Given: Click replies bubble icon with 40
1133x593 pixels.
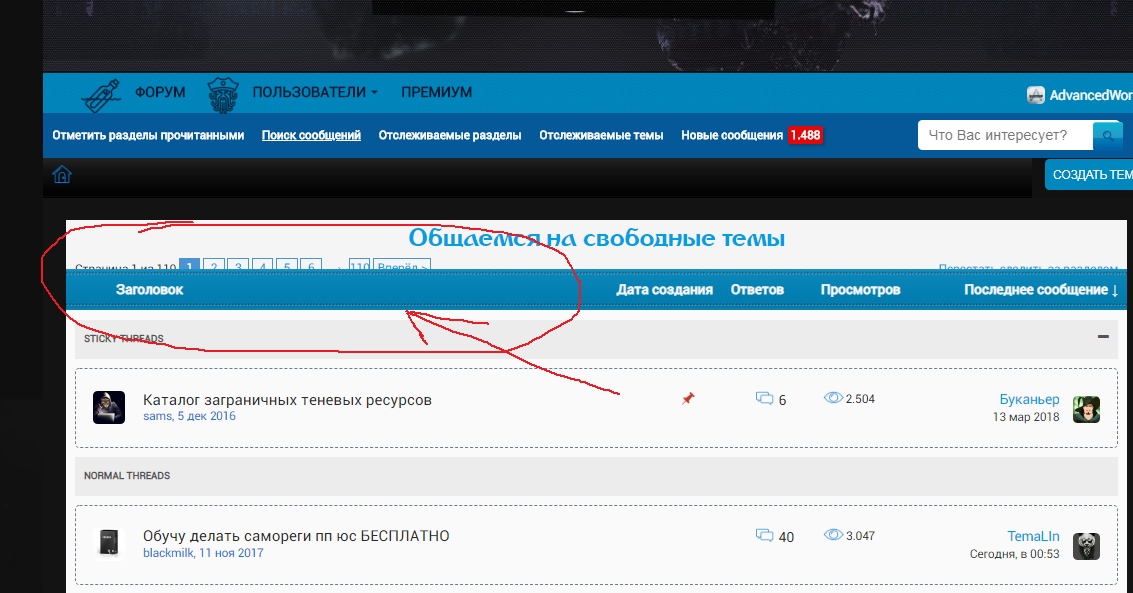Looking at the screenshot, I should click(x=764, y=535).
